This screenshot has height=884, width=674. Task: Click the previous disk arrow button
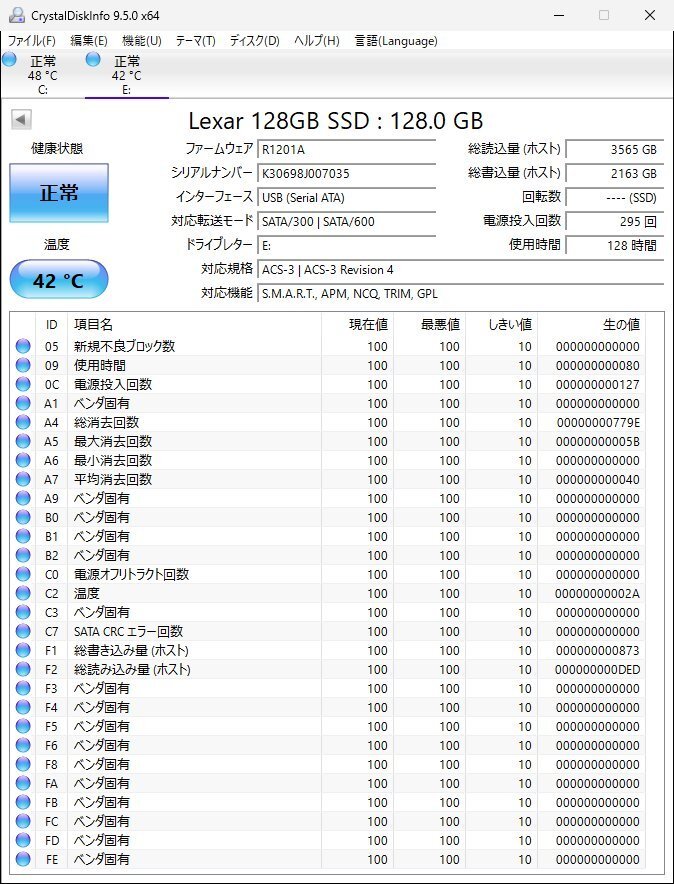(x=21, y=120)
